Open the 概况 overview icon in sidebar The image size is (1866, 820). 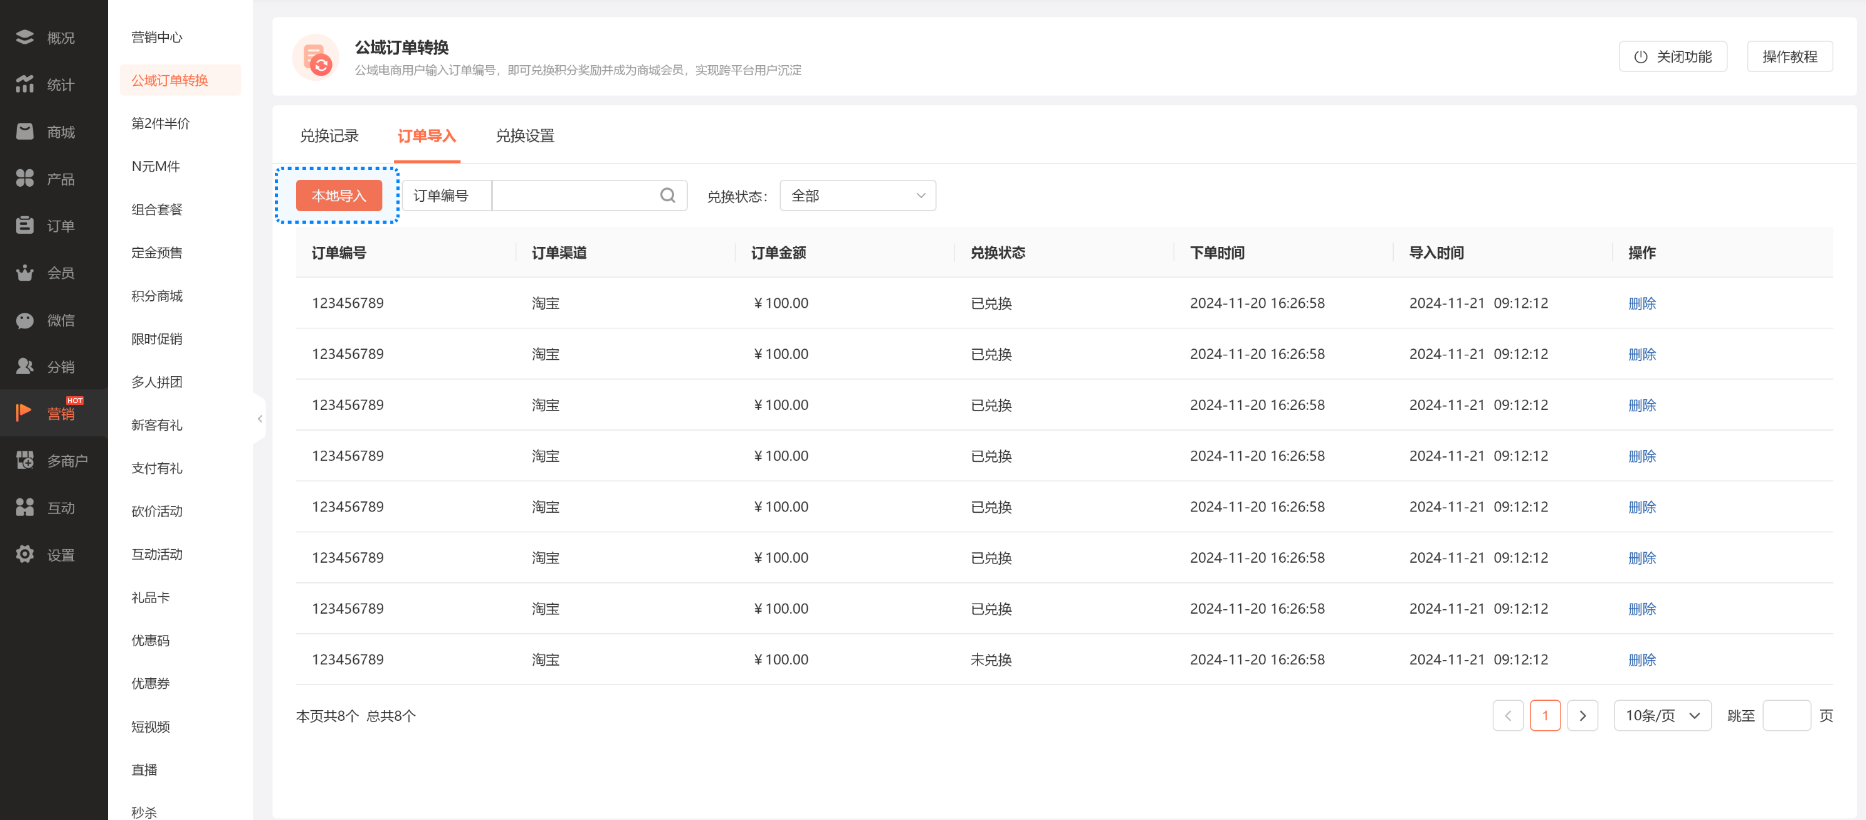[x=25, y=38]
